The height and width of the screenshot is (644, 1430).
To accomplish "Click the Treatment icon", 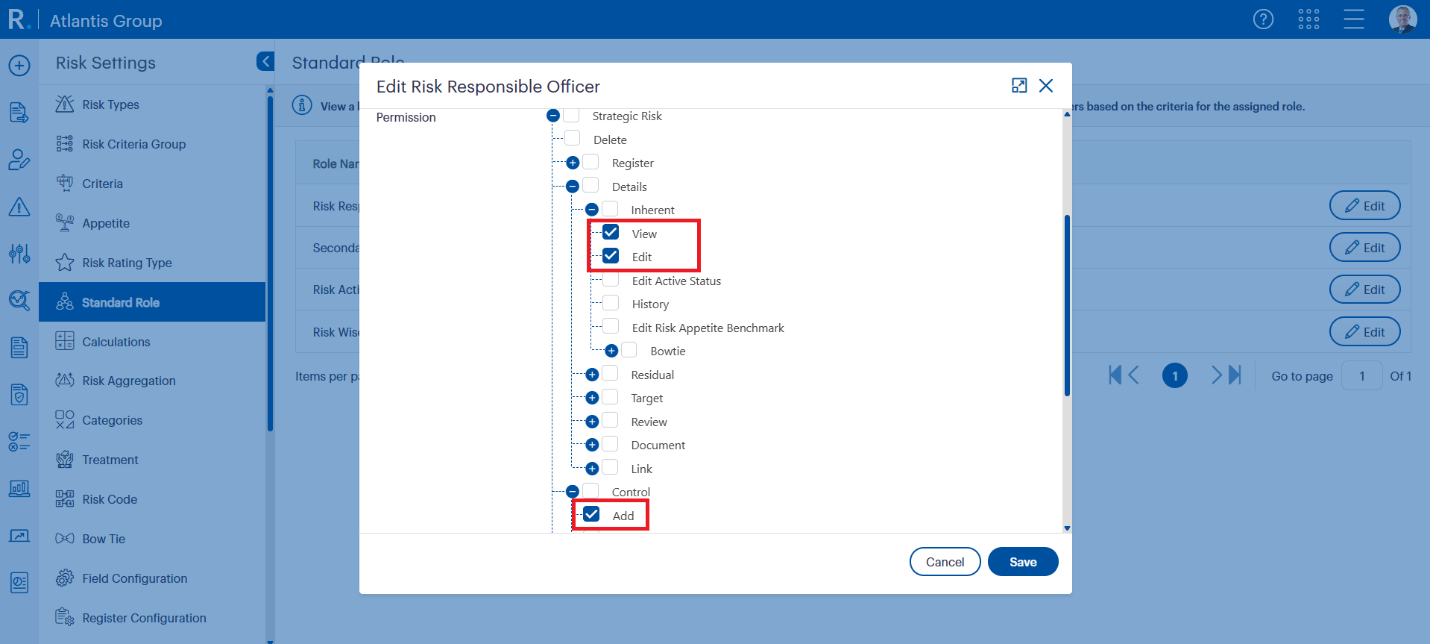I will coord(65,460).
